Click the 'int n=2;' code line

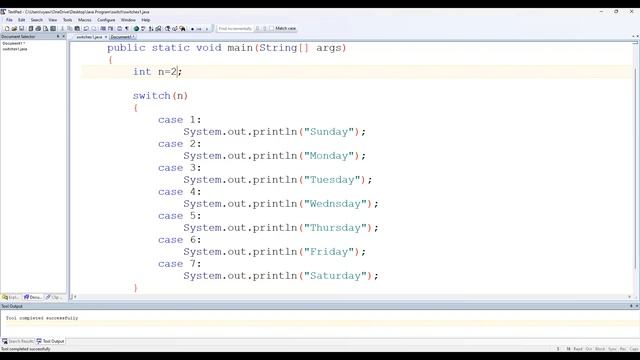(x=157, y=72)
